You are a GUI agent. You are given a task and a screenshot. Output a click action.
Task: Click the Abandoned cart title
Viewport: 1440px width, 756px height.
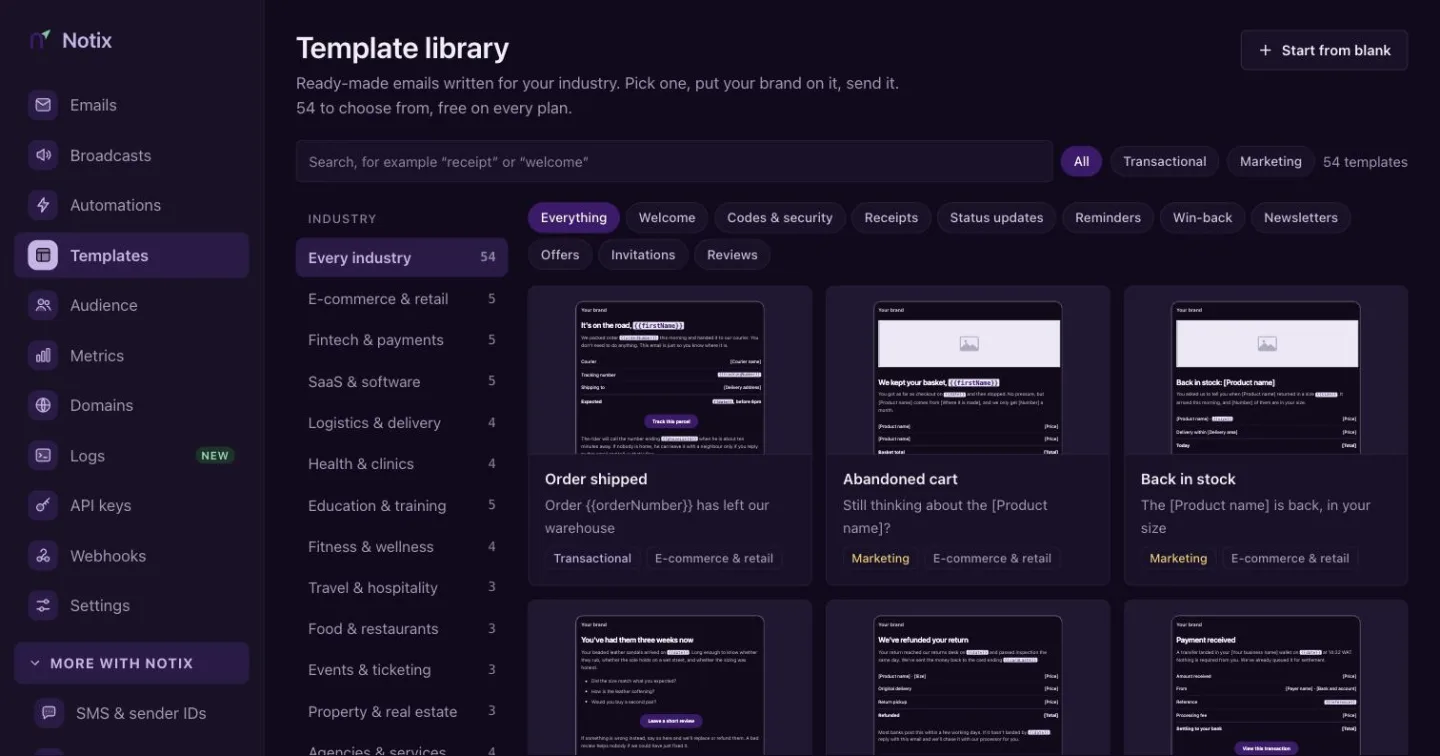point(900,479)
